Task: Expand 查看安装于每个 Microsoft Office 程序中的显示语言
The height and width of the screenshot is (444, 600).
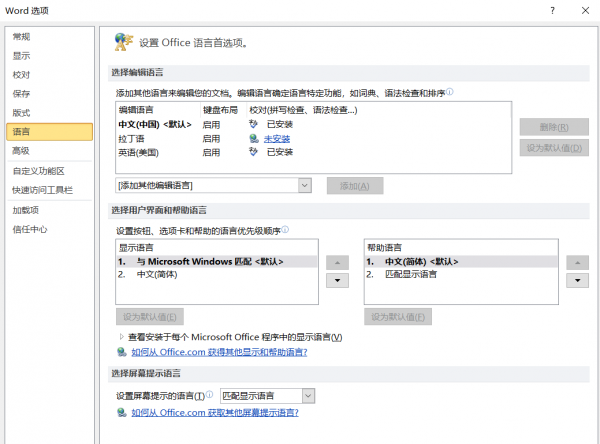Action: point(121,337)
